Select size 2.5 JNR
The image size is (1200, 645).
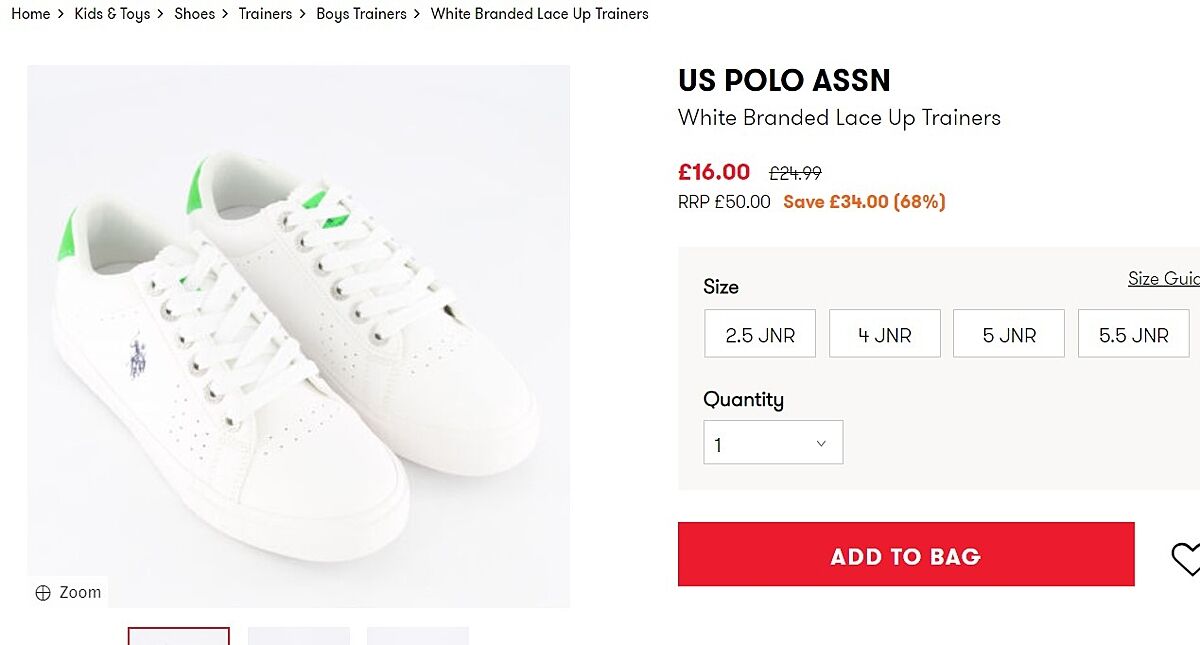click(760, 334)
